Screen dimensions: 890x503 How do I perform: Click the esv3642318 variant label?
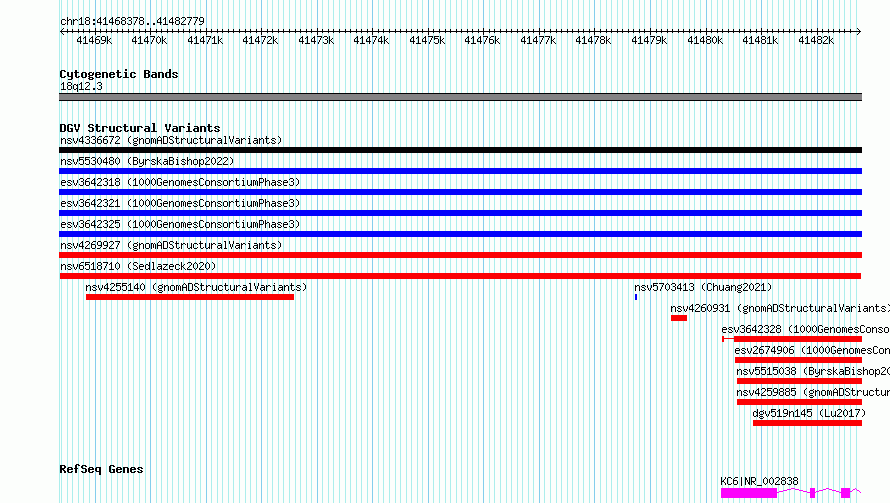pos(180,182)
